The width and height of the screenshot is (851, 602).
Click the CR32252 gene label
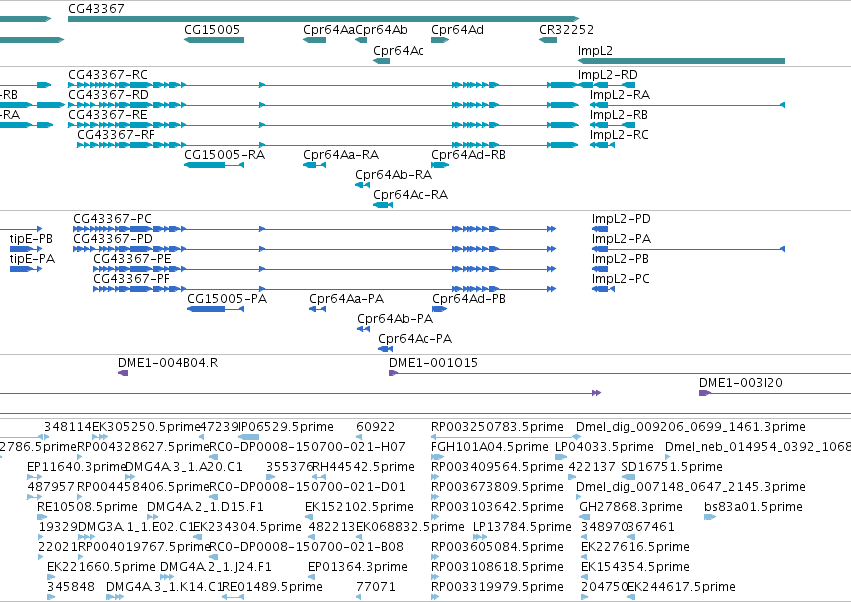click(566, 30)
